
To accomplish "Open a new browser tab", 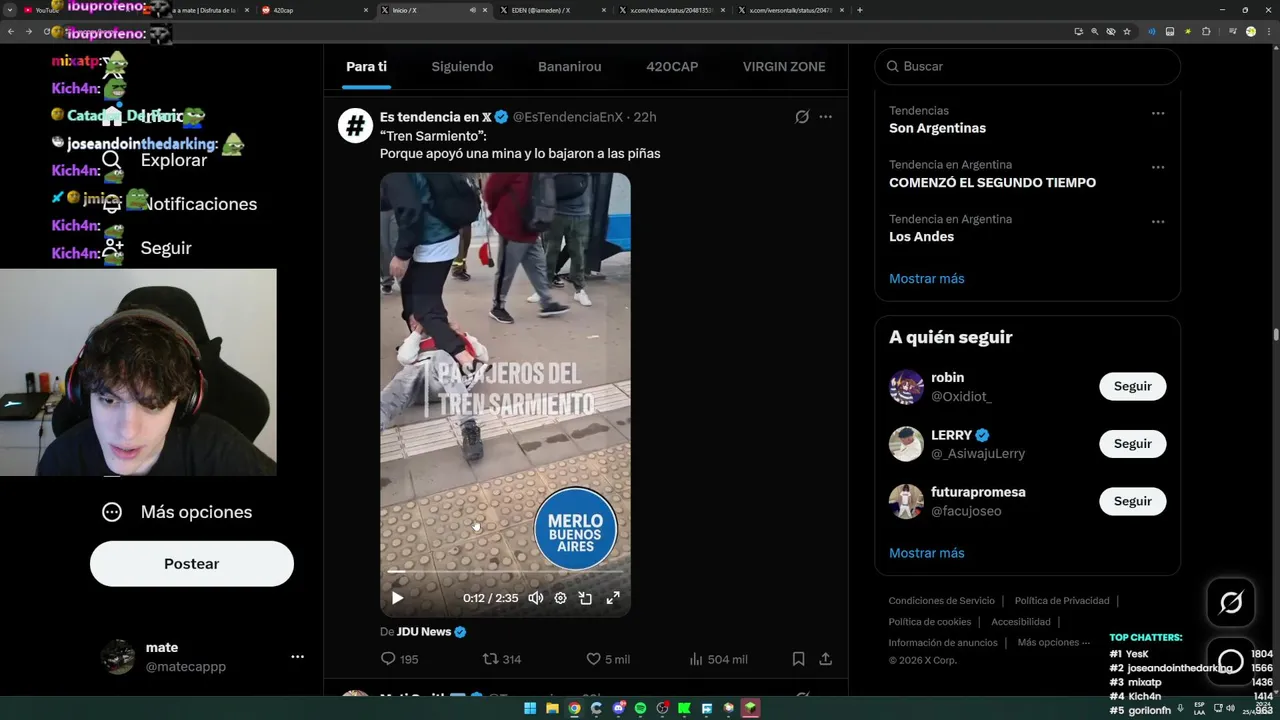I will 860,10.
